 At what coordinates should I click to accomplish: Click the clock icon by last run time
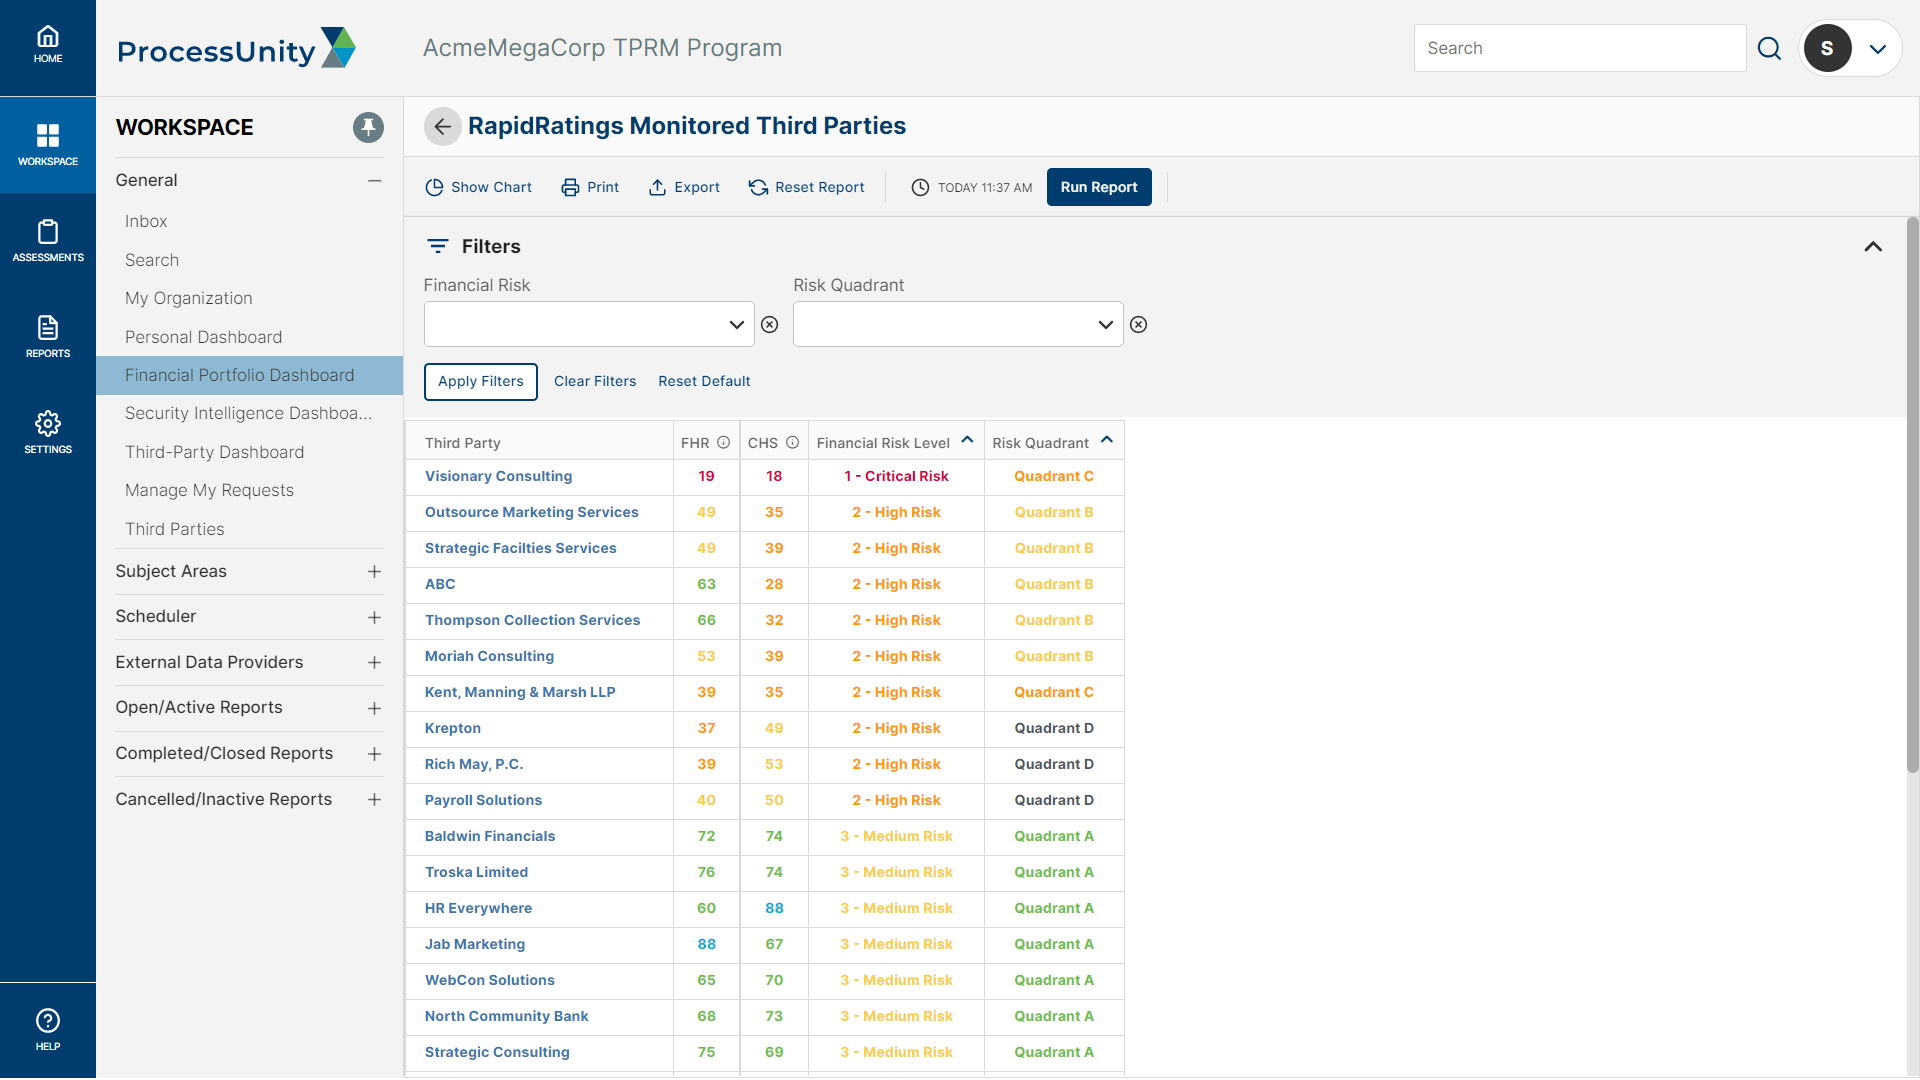coord(920,187)
